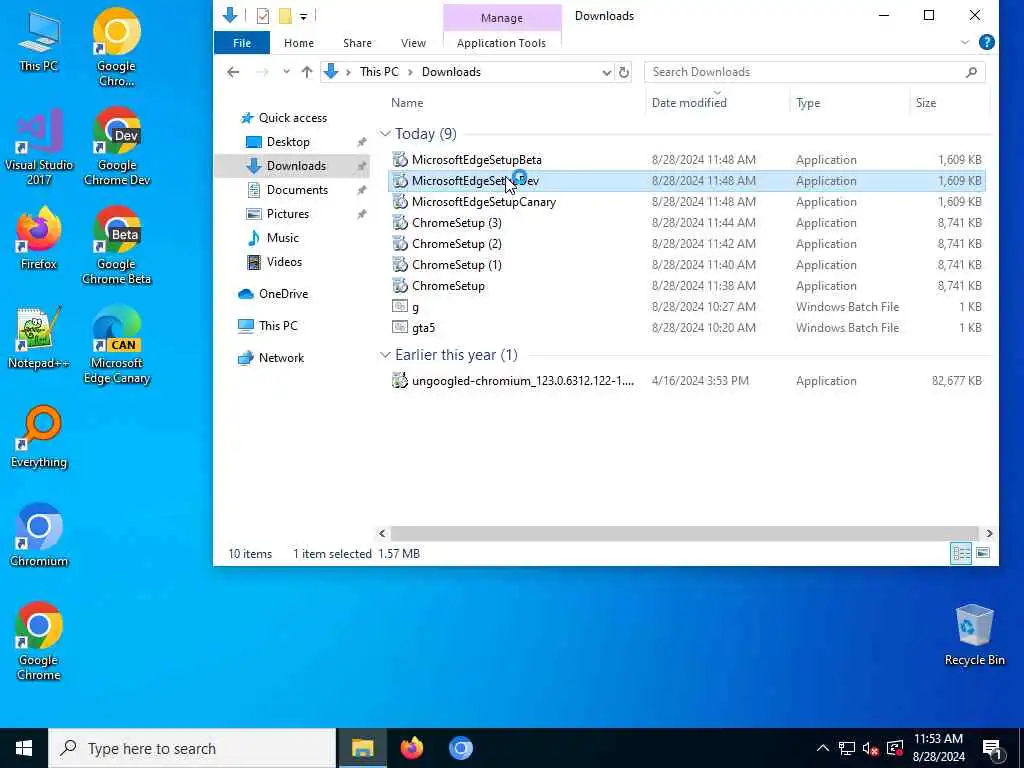The height and width of the screenshot is (768, 1024).
Task: Click horizontal scrollbar in file list
Action: click(x=684, y=534)
